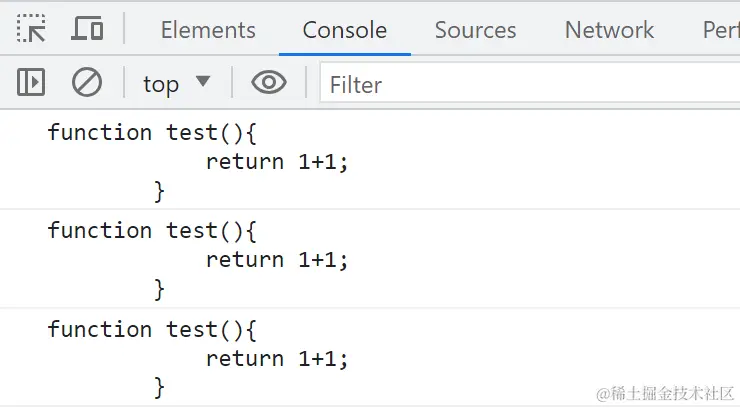
Task: Open the 'top' JavaScript context dropdown
Action: [176, 83]
